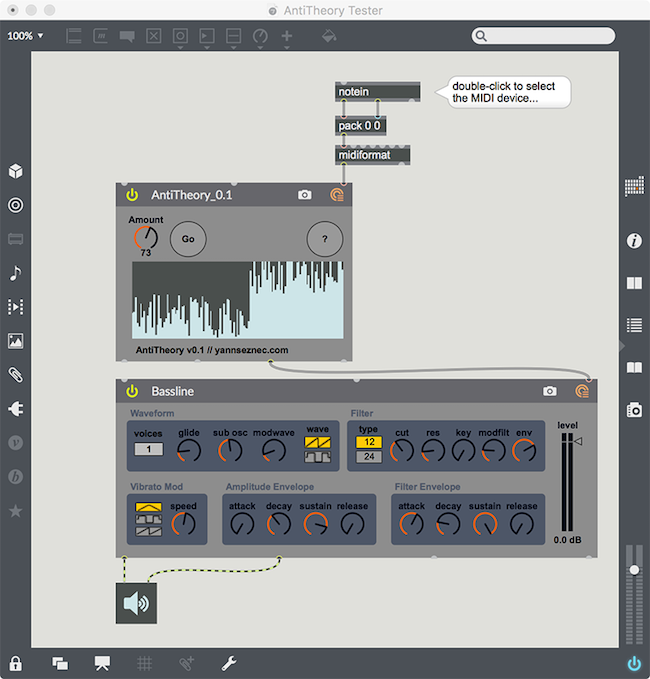The height and width of the screenshot is (679, 650).
Task: Open the plug-ins browser in sidebar
Action: click(16, 409)
